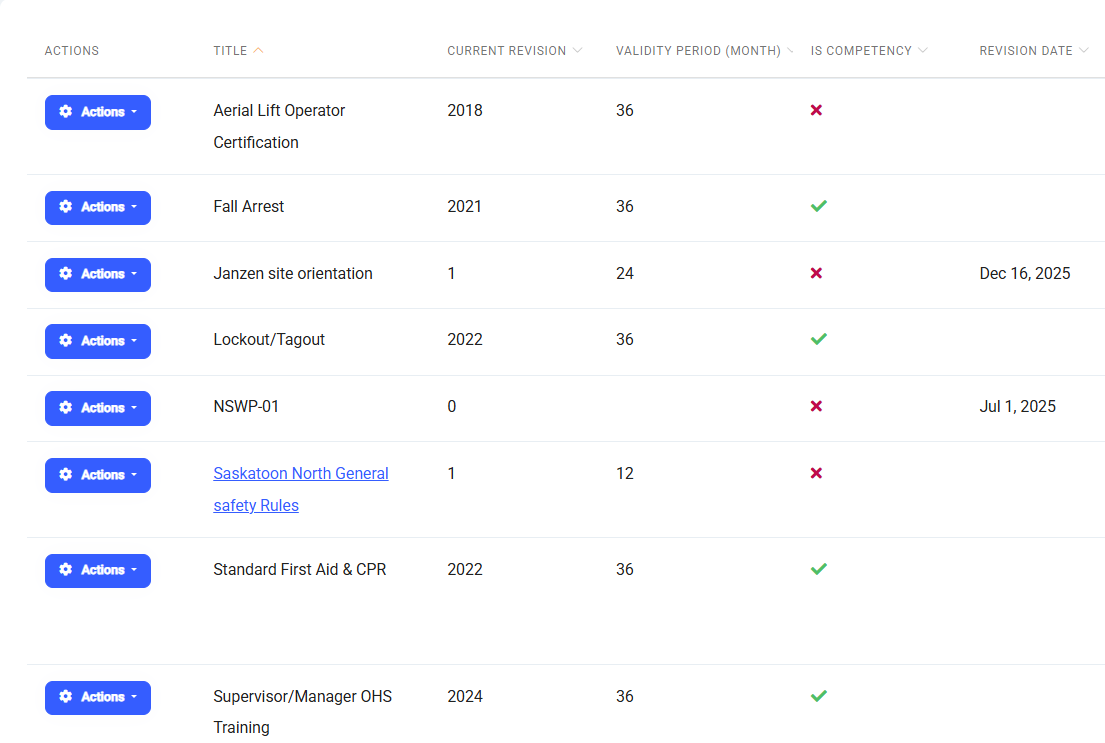Screen dimensions: 1105x743
Task: Open Saskatoon North General safety Rules link
Action: point(300,474)
